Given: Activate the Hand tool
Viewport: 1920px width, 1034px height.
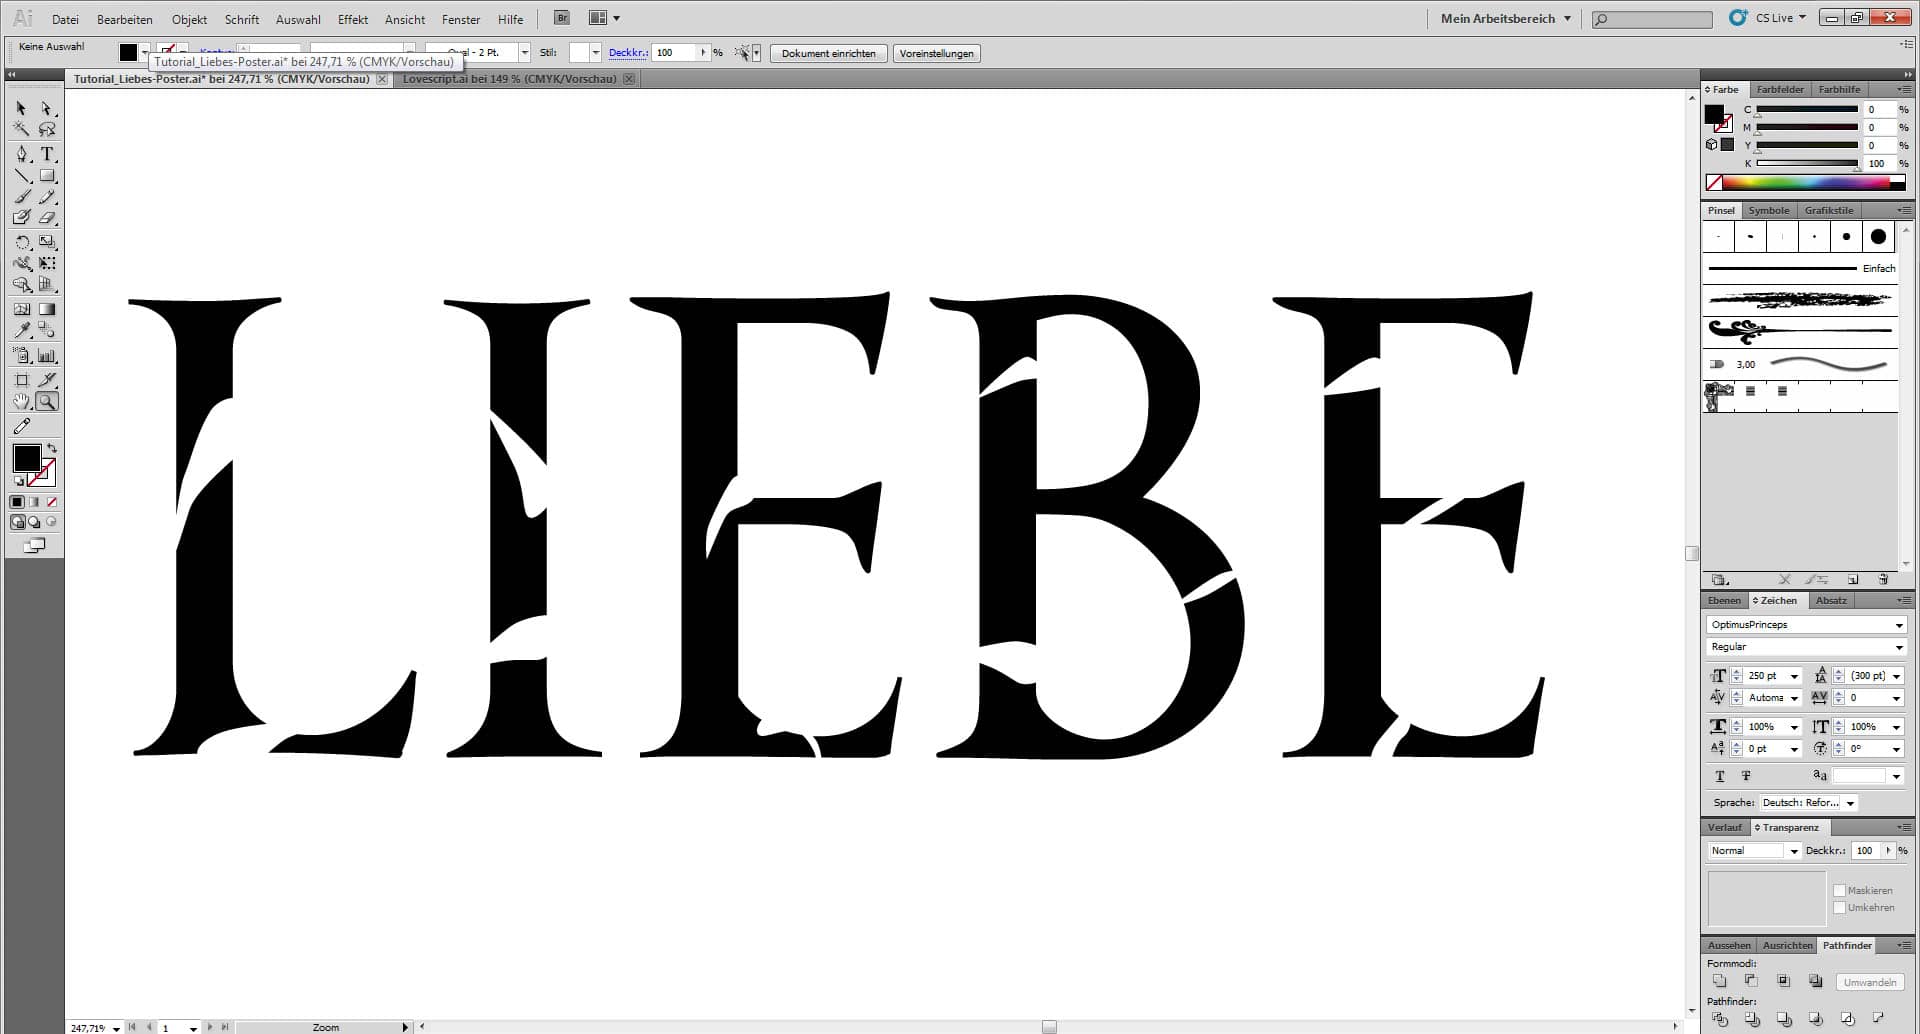Looking at the screenshot, I should (22, 400).
